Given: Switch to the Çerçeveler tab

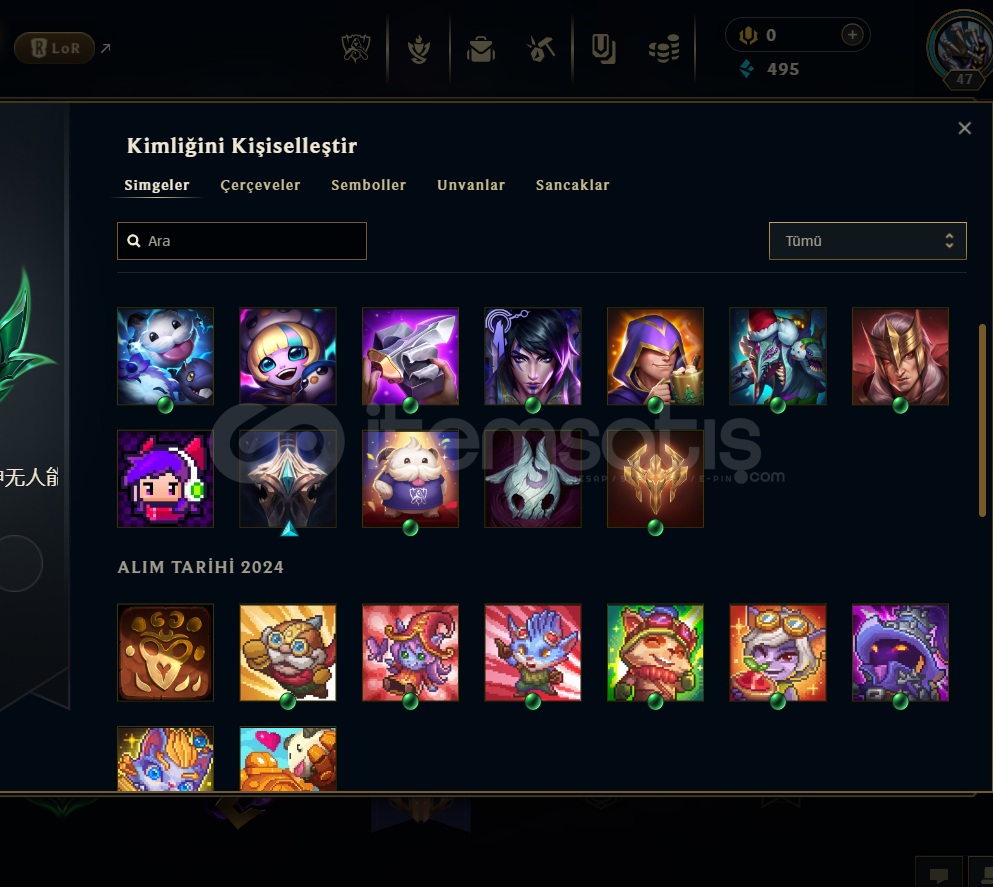Looking at the screenshot, I should tap(260, 185).
